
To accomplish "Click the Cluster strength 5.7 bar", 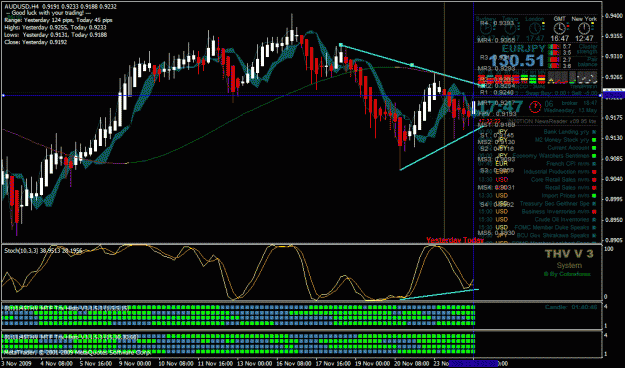I will click(x=554, y=47).
